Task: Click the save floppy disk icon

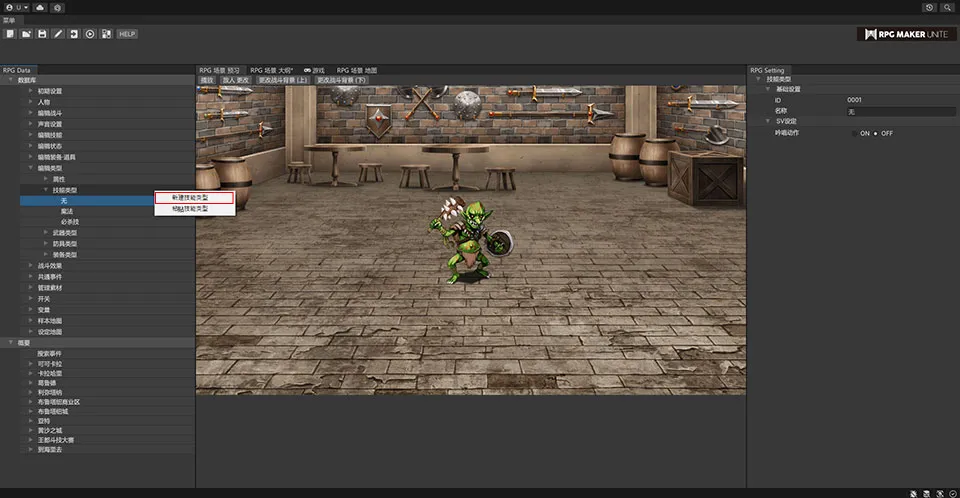Action: (x=42, y=34)
